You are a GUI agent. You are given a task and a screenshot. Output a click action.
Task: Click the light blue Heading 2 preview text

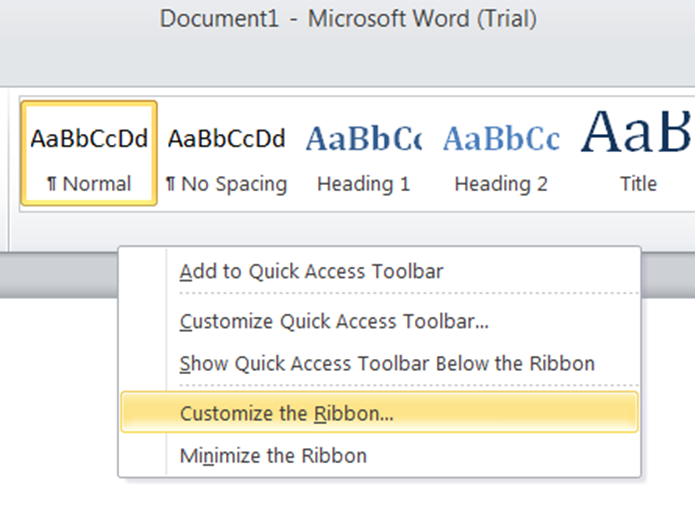(501, 139)
